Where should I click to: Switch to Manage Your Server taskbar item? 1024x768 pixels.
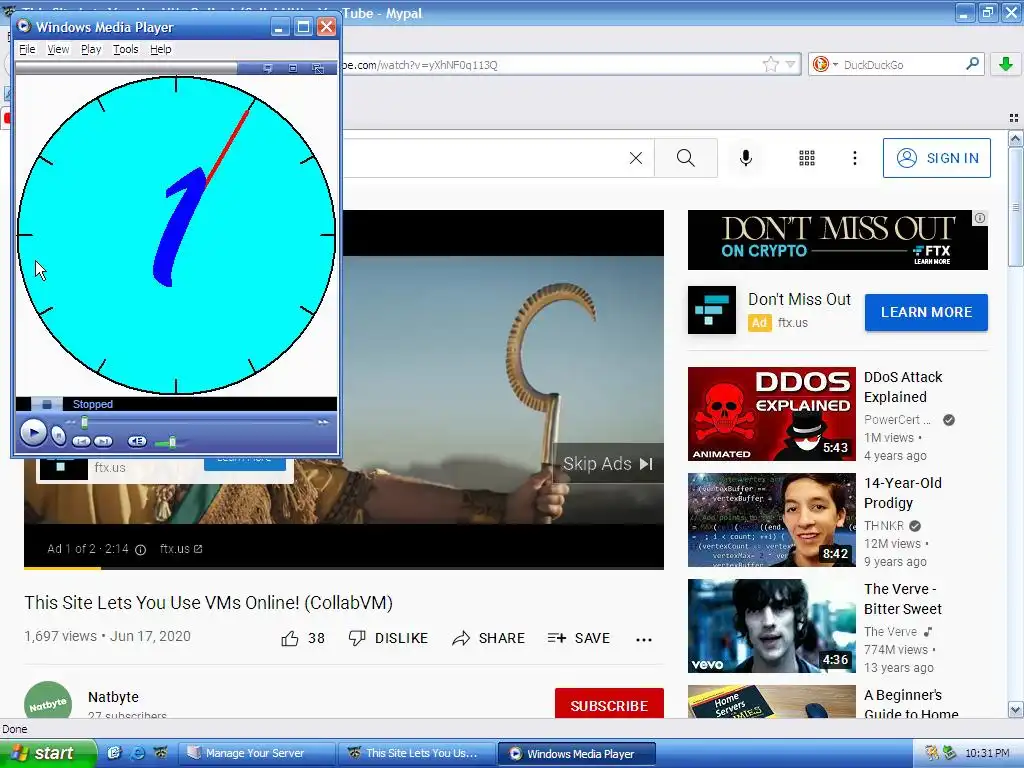[255, 753]
